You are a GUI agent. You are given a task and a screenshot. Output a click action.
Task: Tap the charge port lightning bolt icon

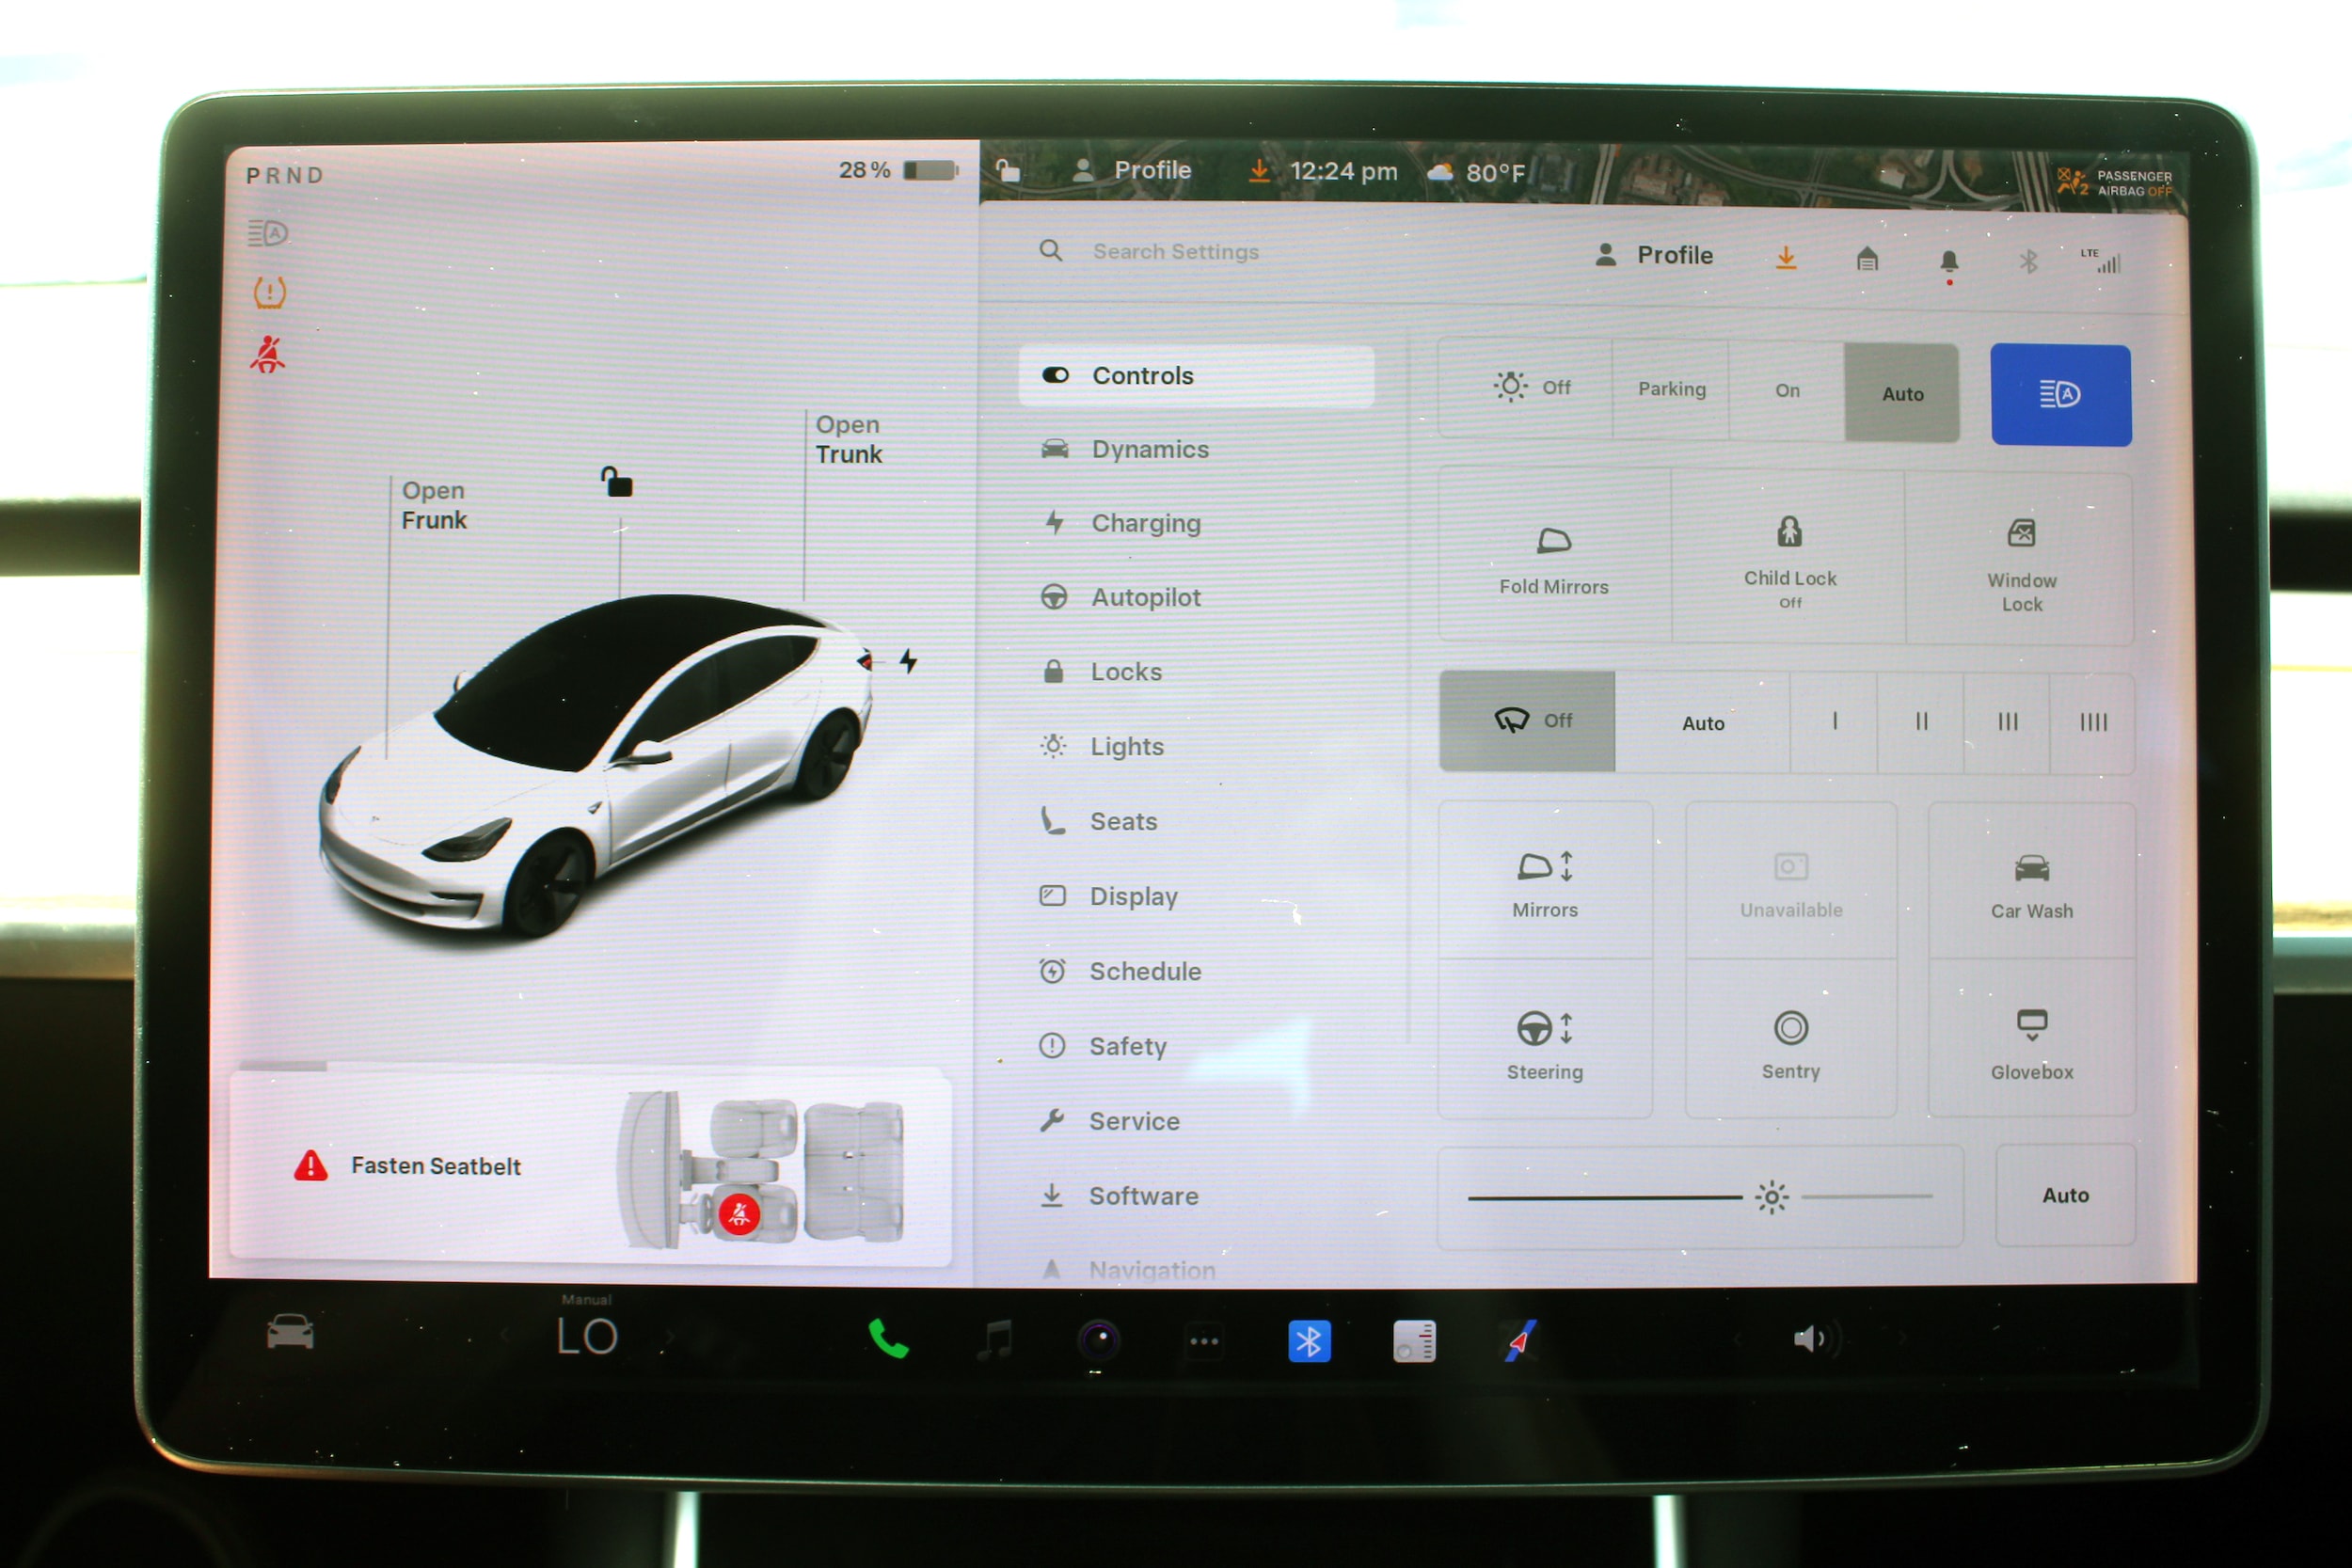(908, 661)
